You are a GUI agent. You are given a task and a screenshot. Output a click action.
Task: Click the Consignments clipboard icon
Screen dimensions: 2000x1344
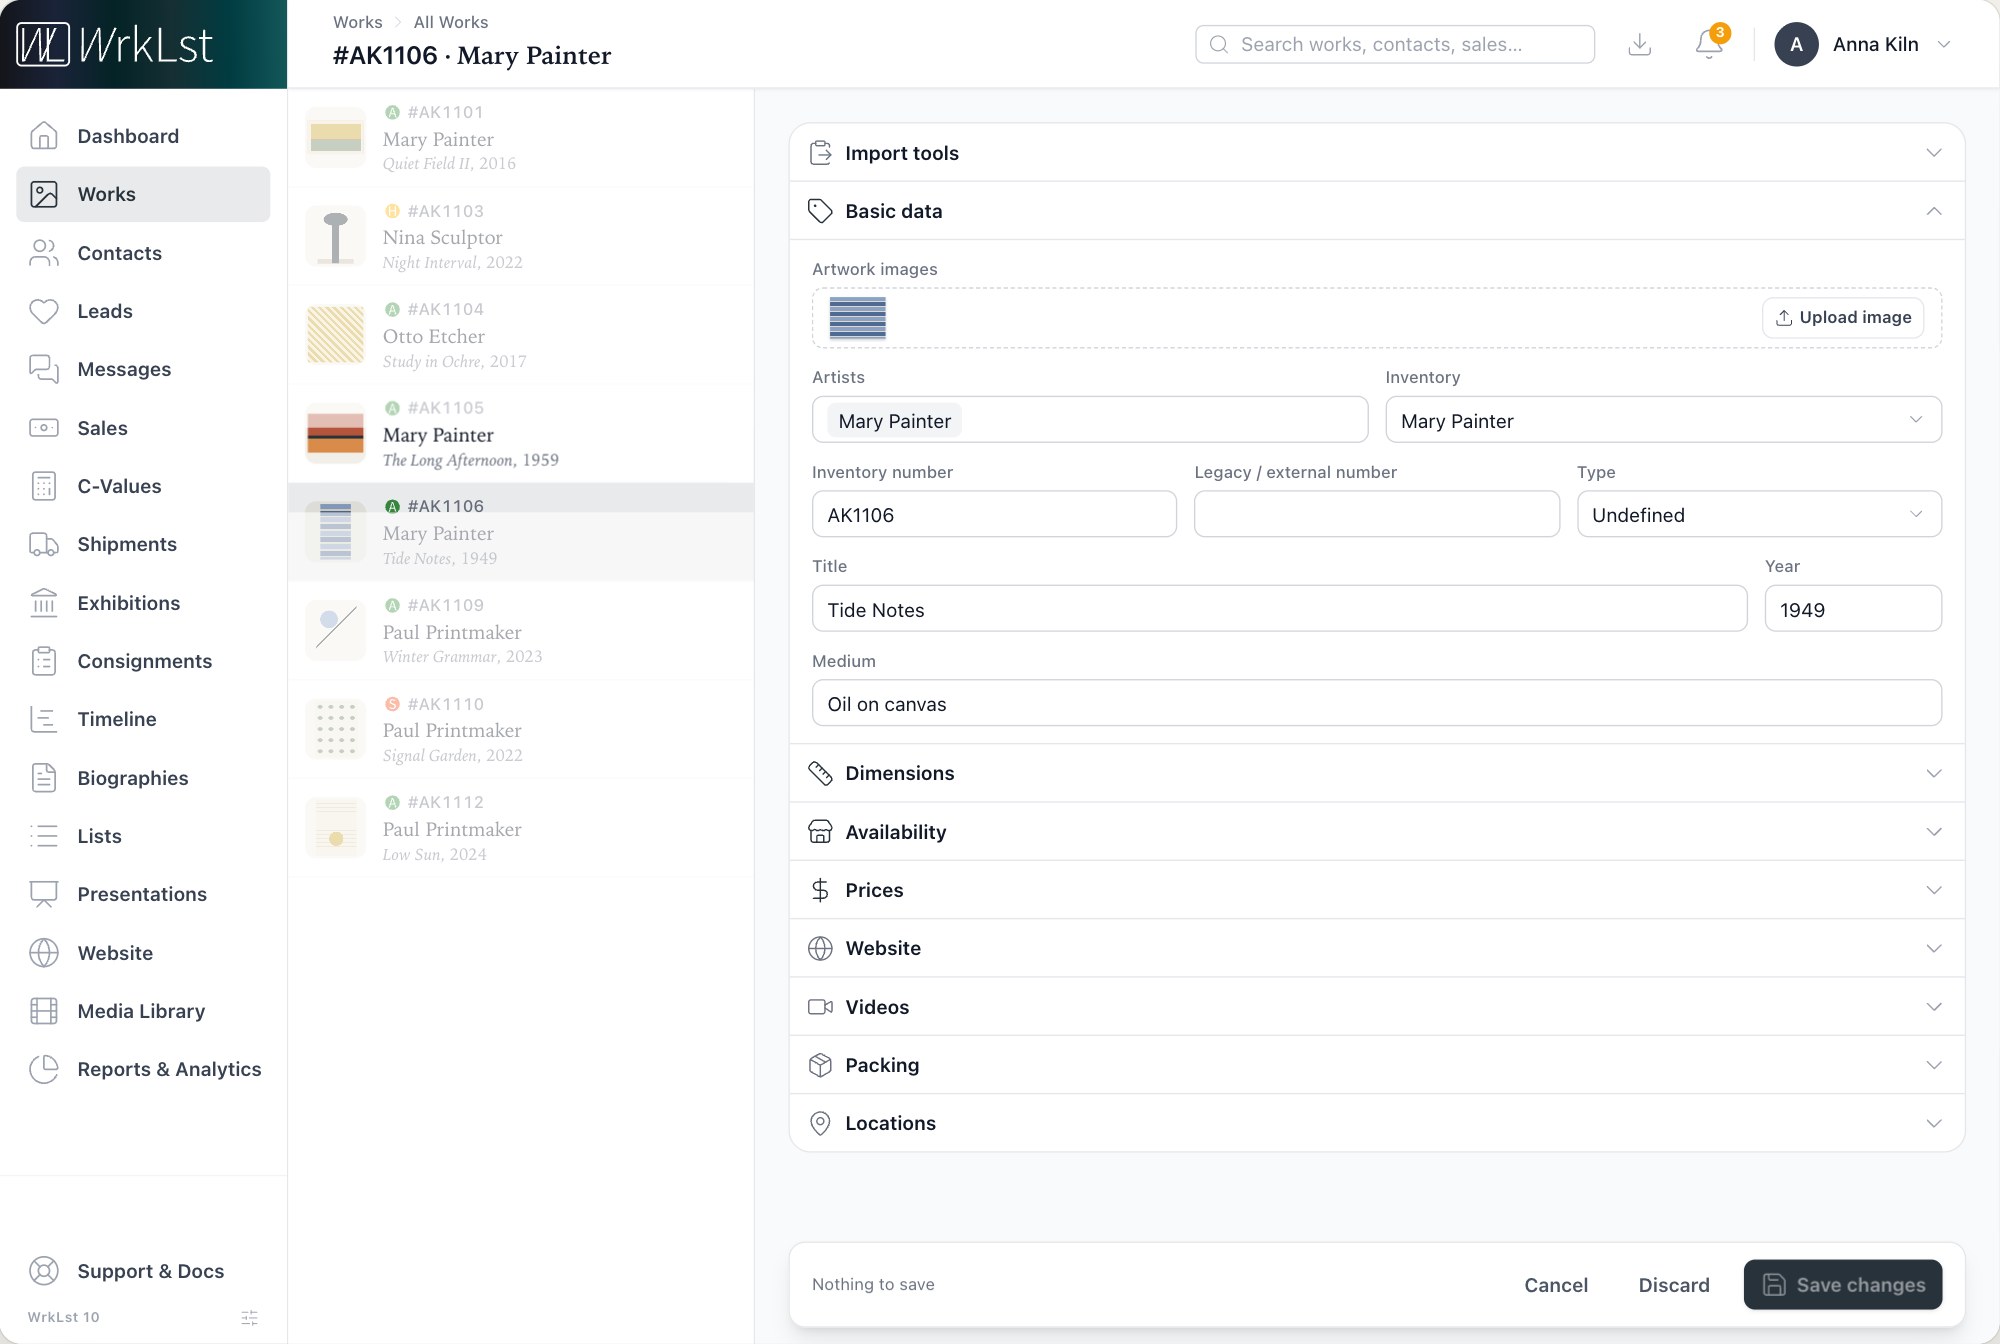pos(44,661)
